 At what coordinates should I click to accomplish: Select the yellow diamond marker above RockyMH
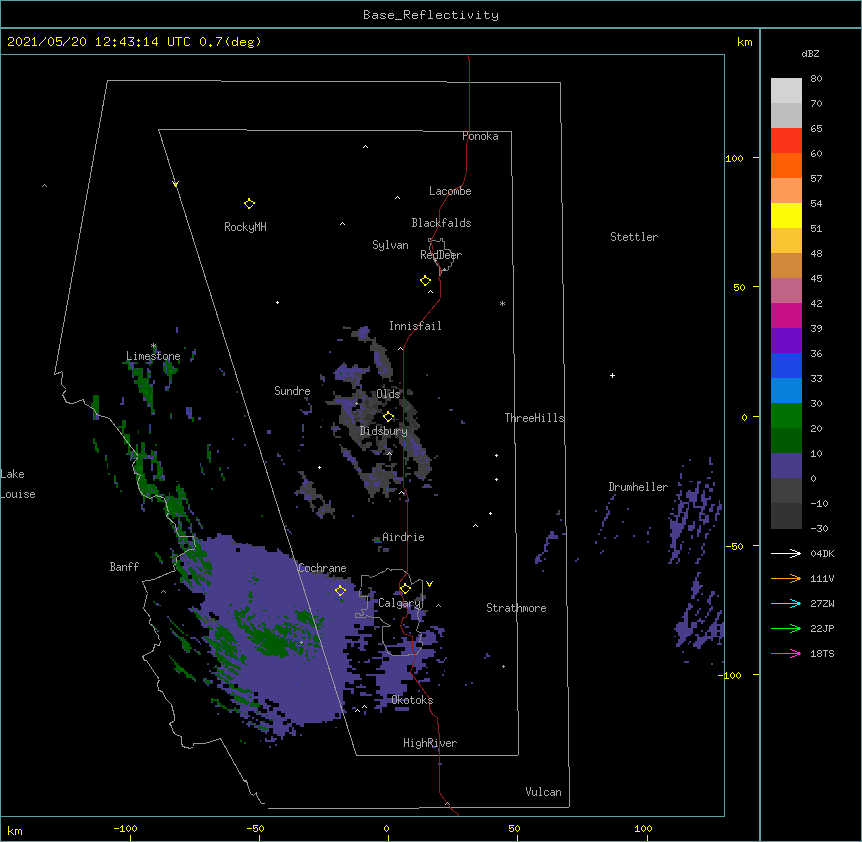point(249,204)
